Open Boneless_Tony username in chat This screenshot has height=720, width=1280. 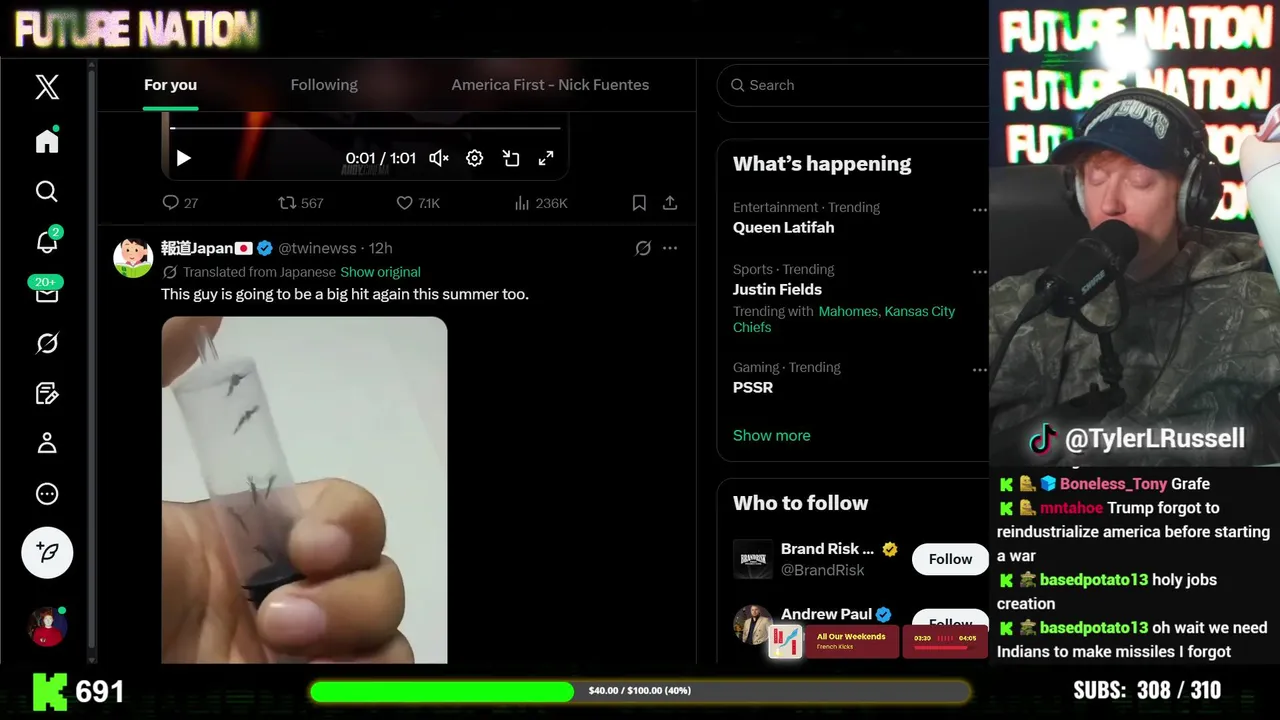1113,484
